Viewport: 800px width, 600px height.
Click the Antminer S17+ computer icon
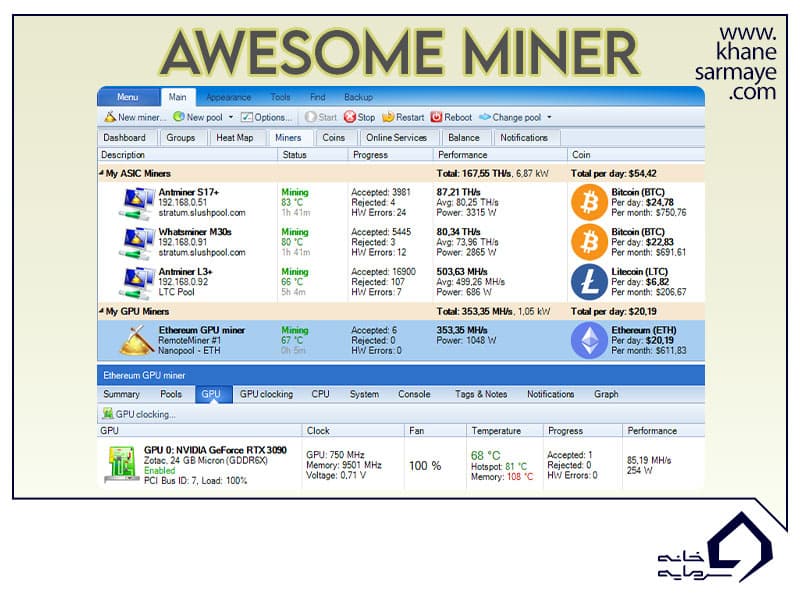137,203
